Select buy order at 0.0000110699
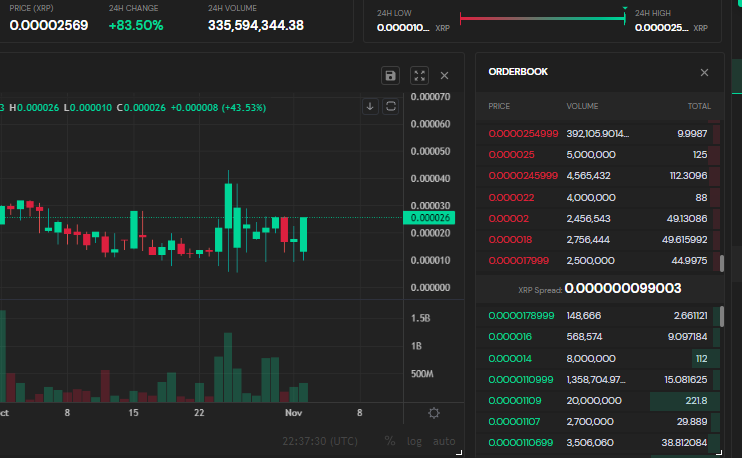This screenshot has height=458, width=742. coord(598,443)
